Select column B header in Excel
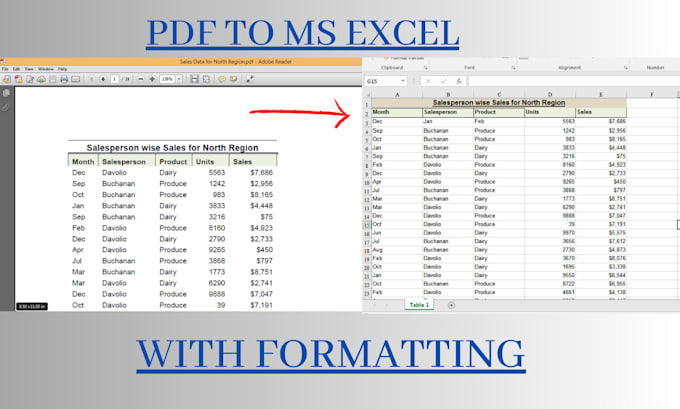Image resolution: width=680 pixels, height=409 pixels. pos(448,95)
